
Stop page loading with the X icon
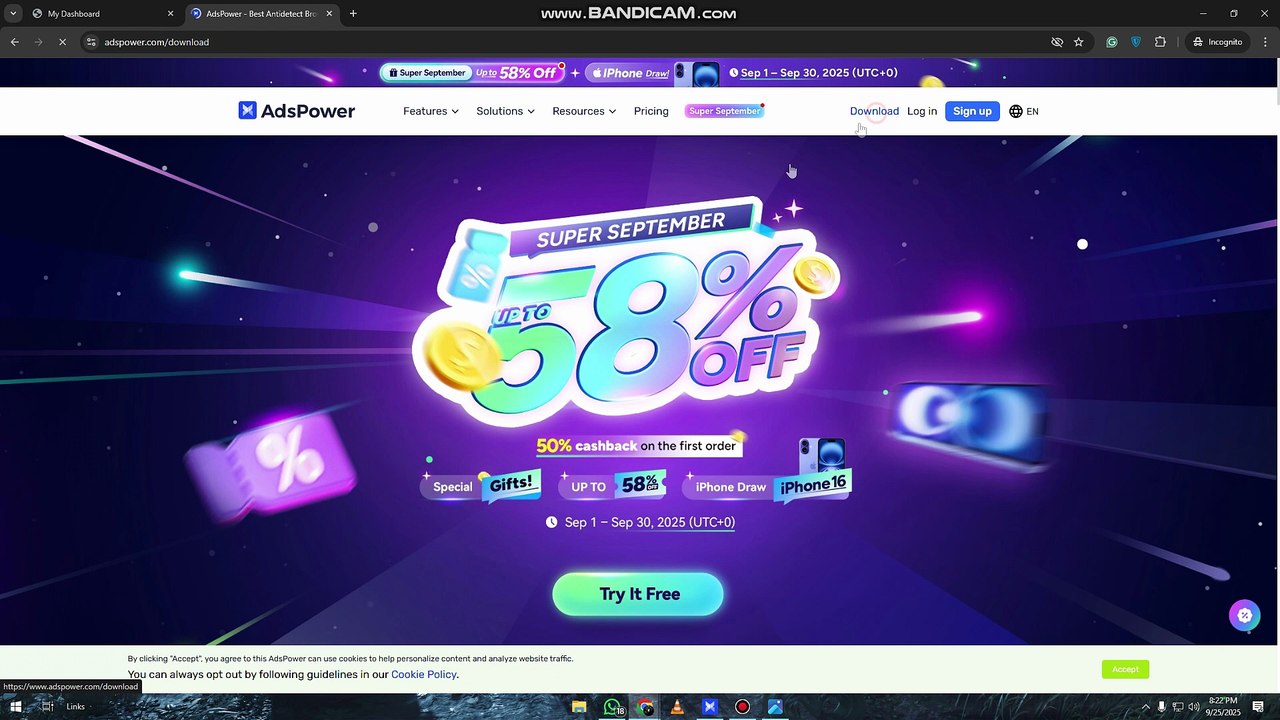pyautogui.click(x=62, y=42)
